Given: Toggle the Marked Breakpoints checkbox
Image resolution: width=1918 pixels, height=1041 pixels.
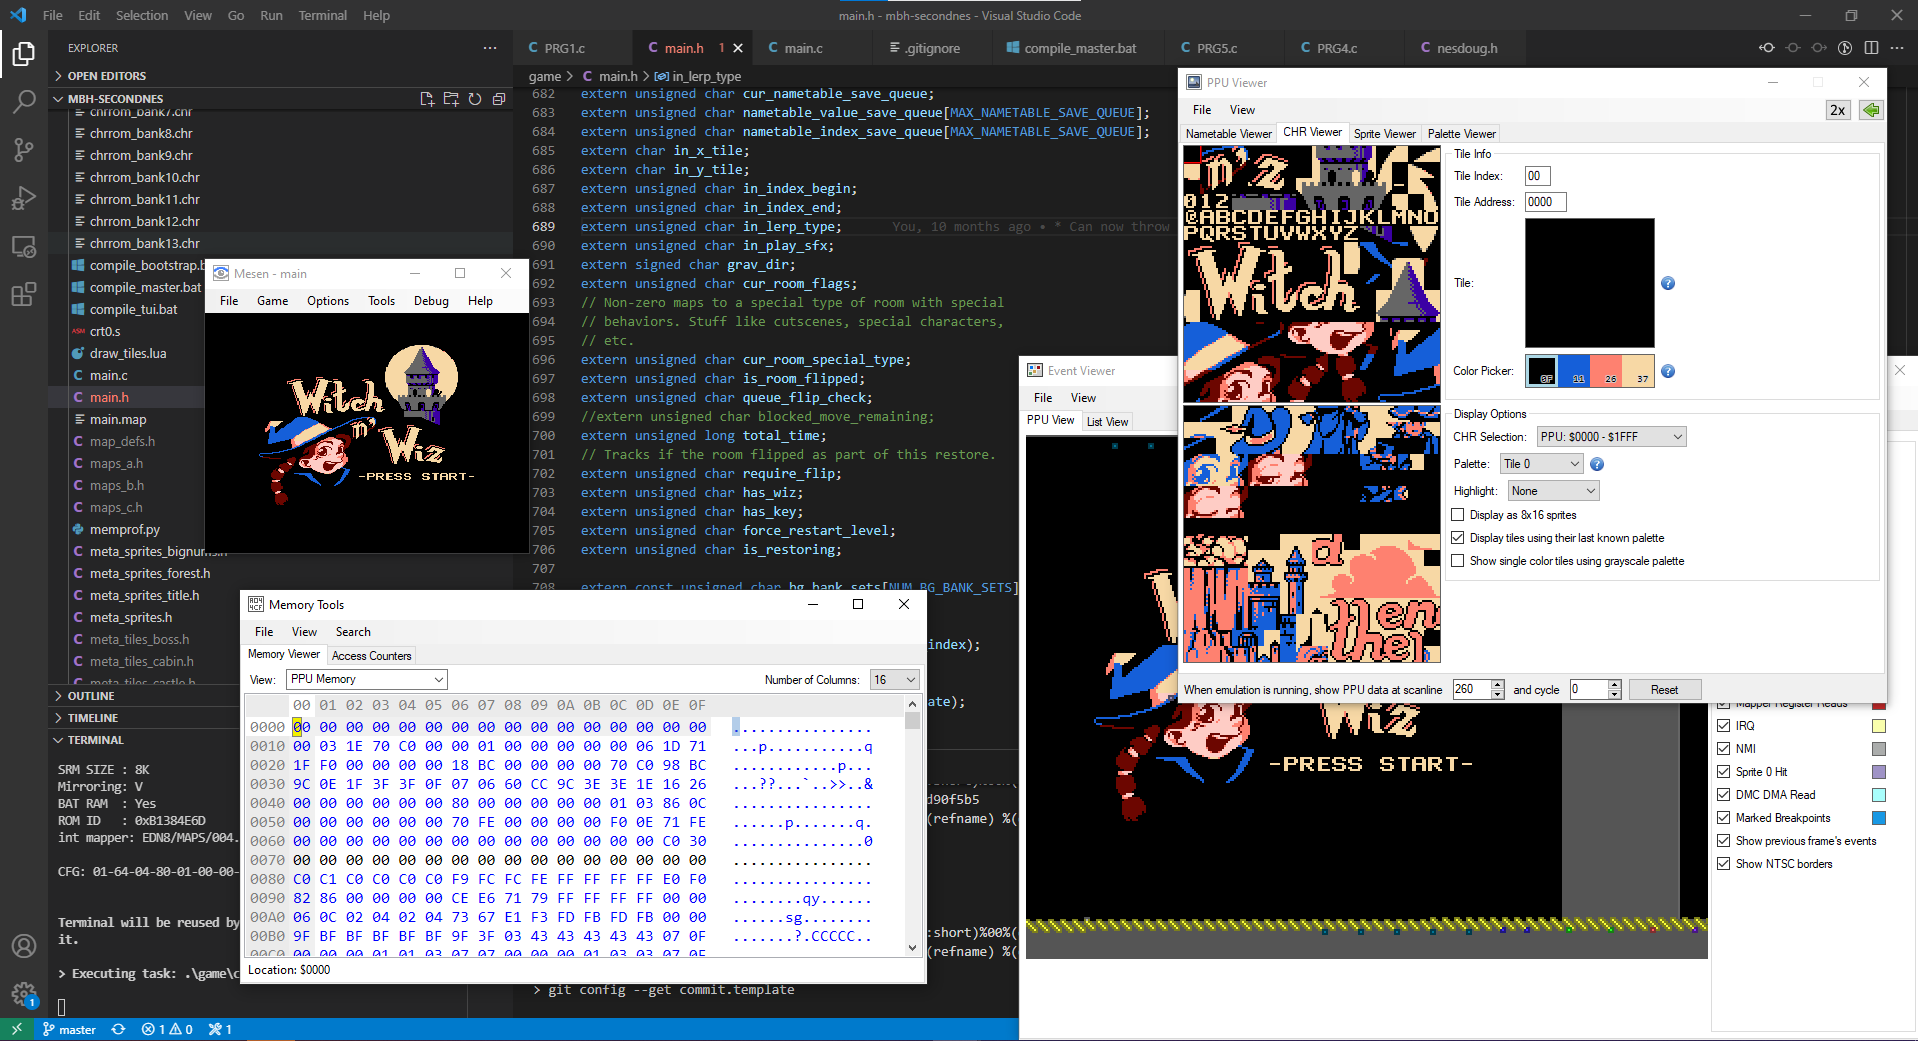Looking at the screenshot, I should (x=1723, y=818).
